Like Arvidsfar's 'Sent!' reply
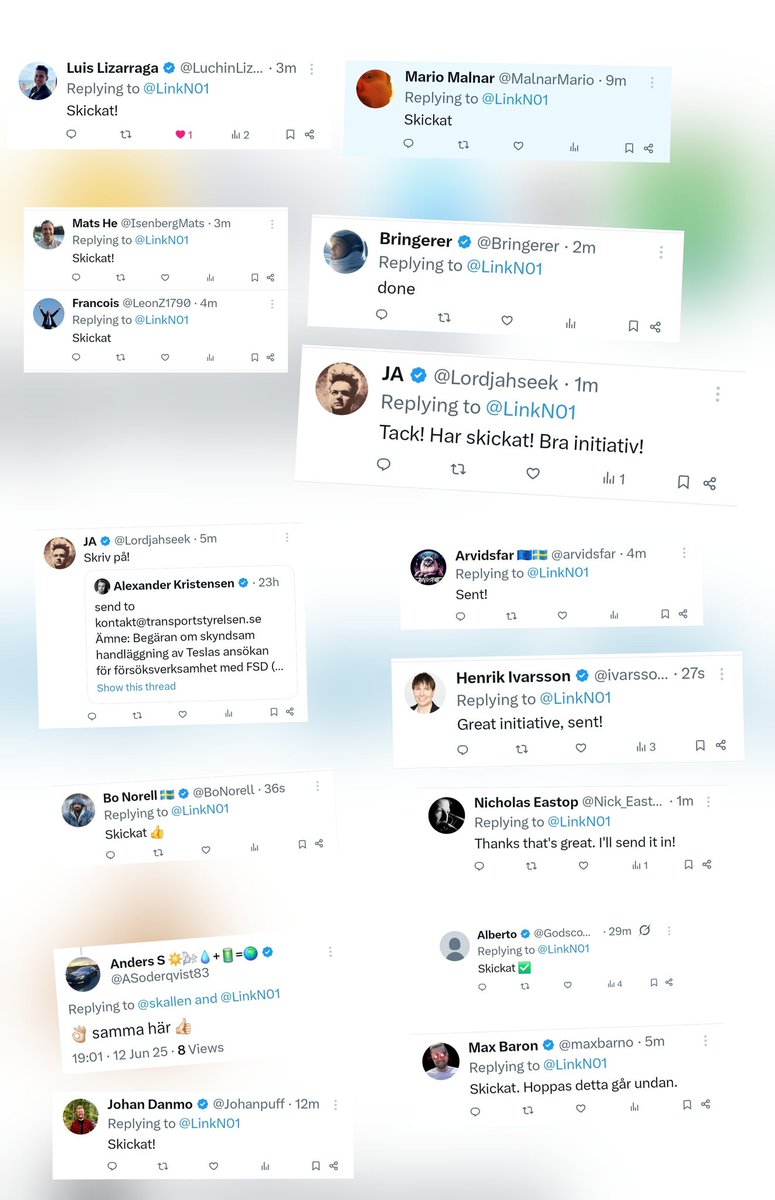Screen dimensions: 775x1200 (x=562, y=616)
